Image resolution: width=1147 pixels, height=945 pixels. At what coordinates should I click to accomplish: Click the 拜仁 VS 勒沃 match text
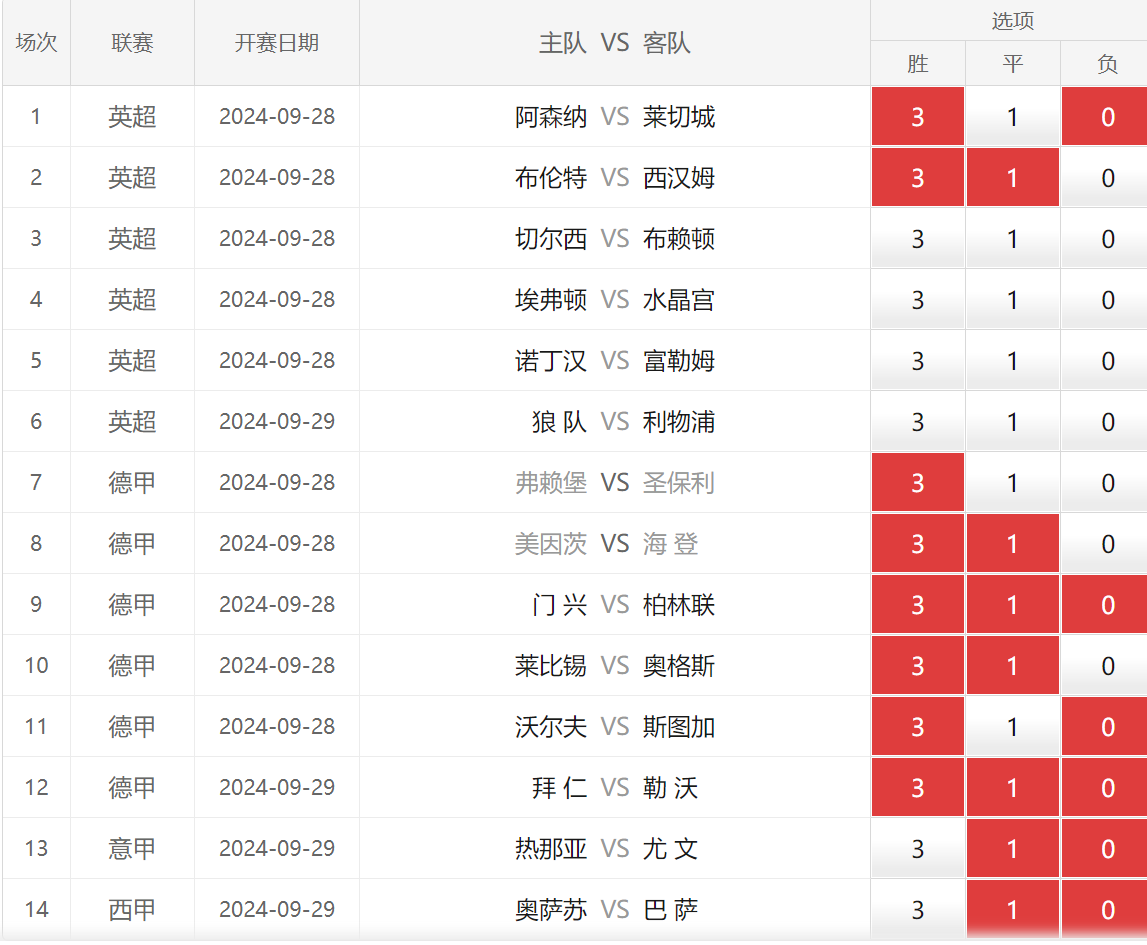point(614,788)
